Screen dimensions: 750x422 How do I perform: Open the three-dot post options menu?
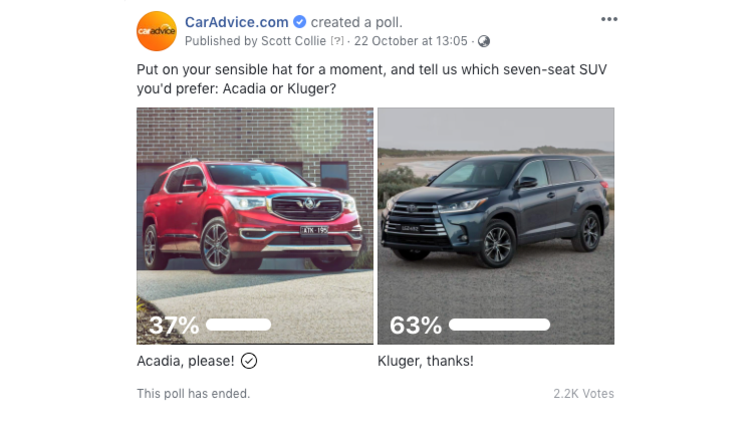(609, 19)
